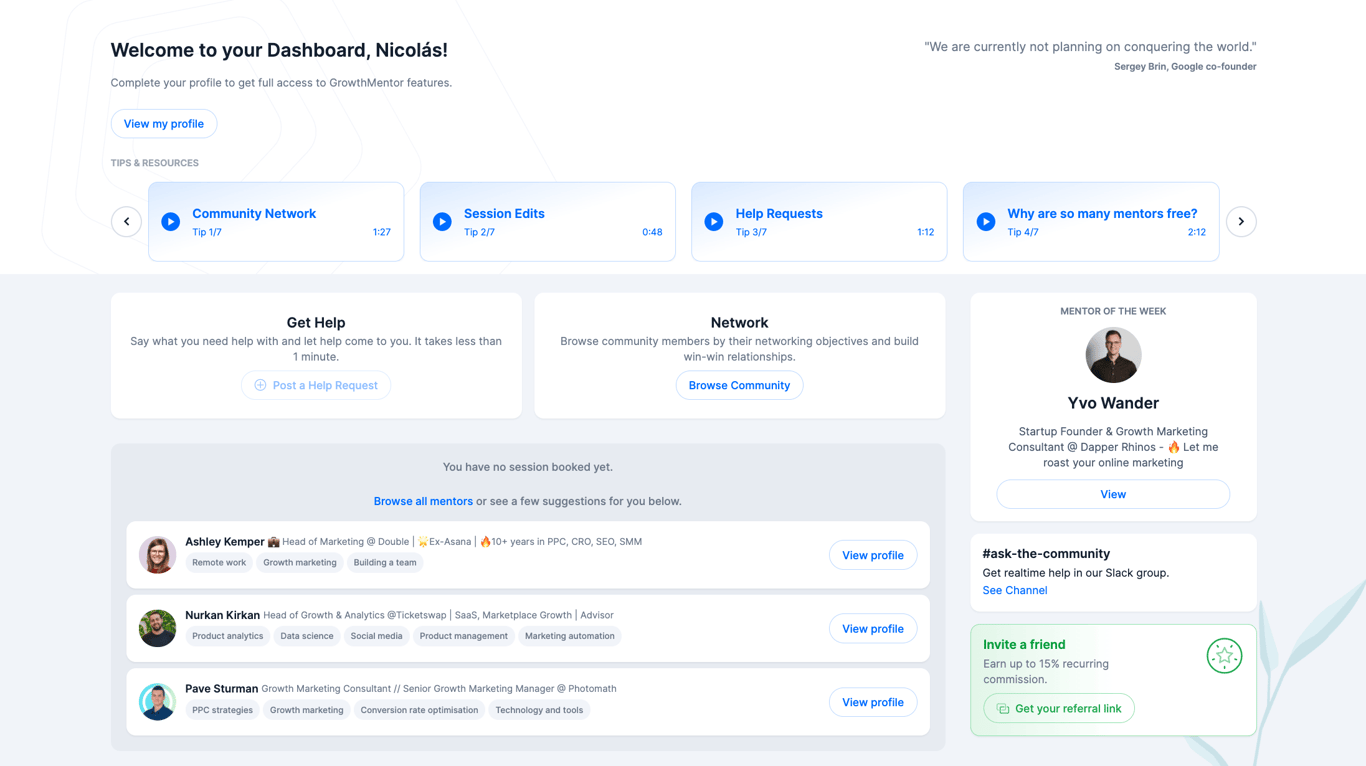Viewport: 1366px width, 766px height.
Task: Click Nurkan Kirkan's profile picture
Action: tap(157, 628)
